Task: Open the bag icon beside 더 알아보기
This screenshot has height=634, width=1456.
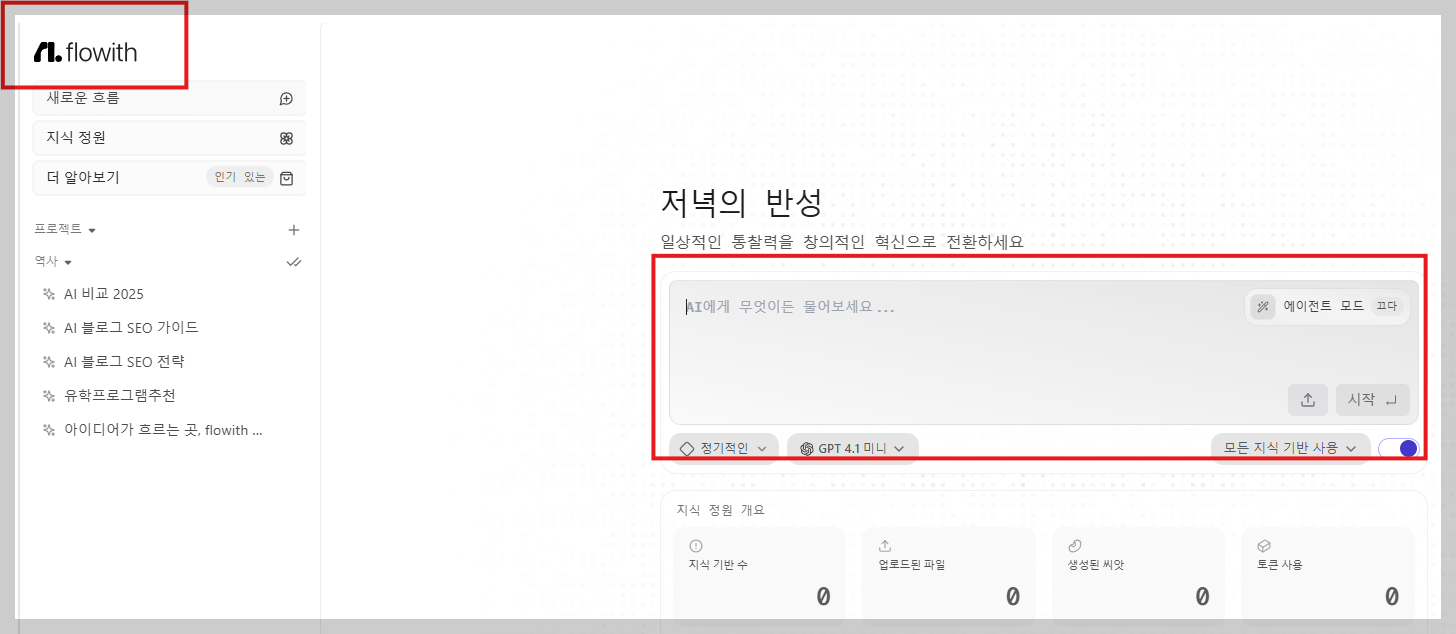Action: [x=286, y=177]
